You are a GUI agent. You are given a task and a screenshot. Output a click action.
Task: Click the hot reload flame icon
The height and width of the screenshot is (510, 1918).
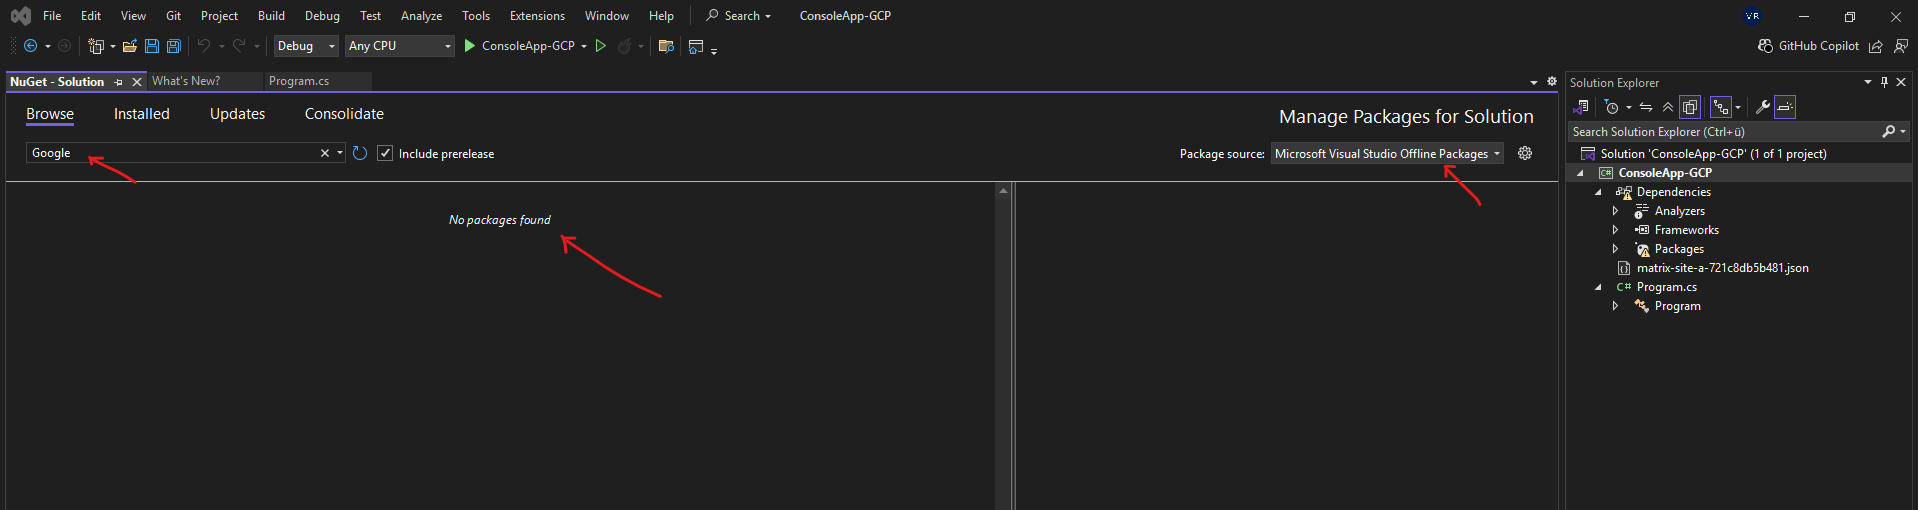tap(625, 46)
